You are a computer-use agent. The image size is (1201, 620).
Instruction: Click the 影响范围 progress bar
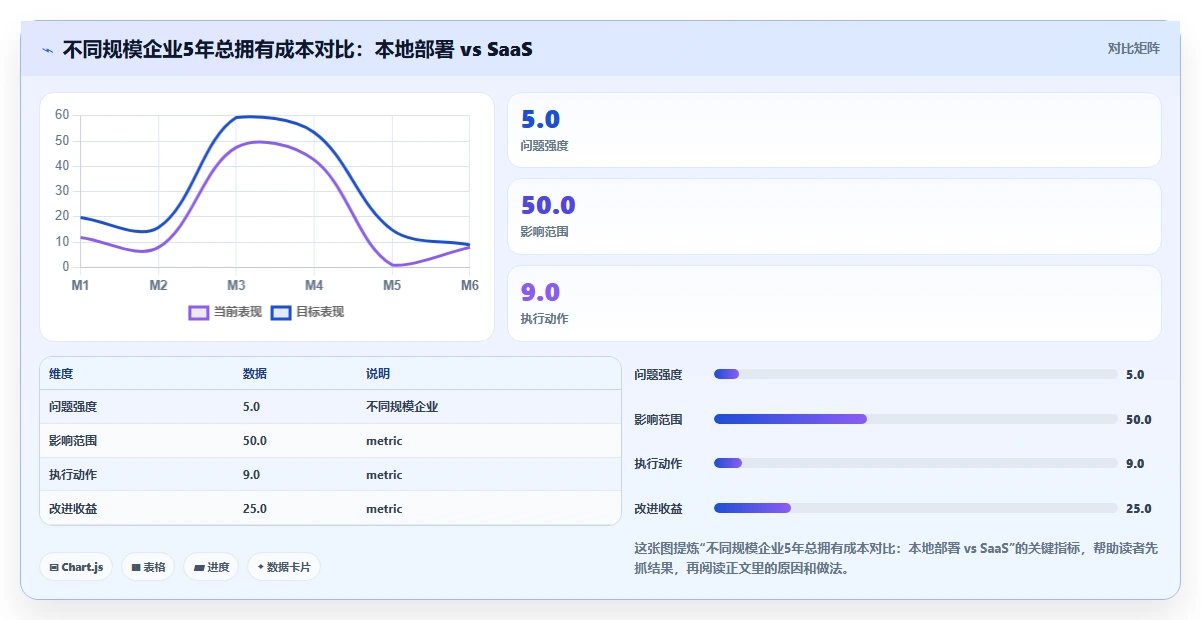(x=915, y=419)
